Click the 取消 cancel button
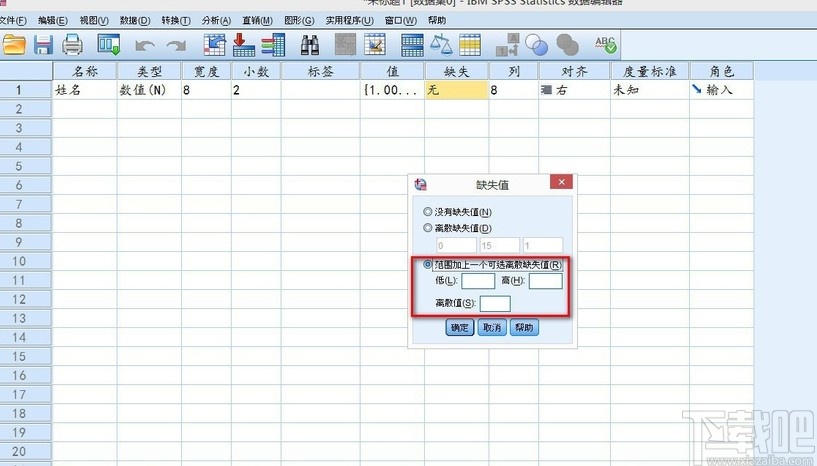The image size is (817, 466). coord(492,327)
